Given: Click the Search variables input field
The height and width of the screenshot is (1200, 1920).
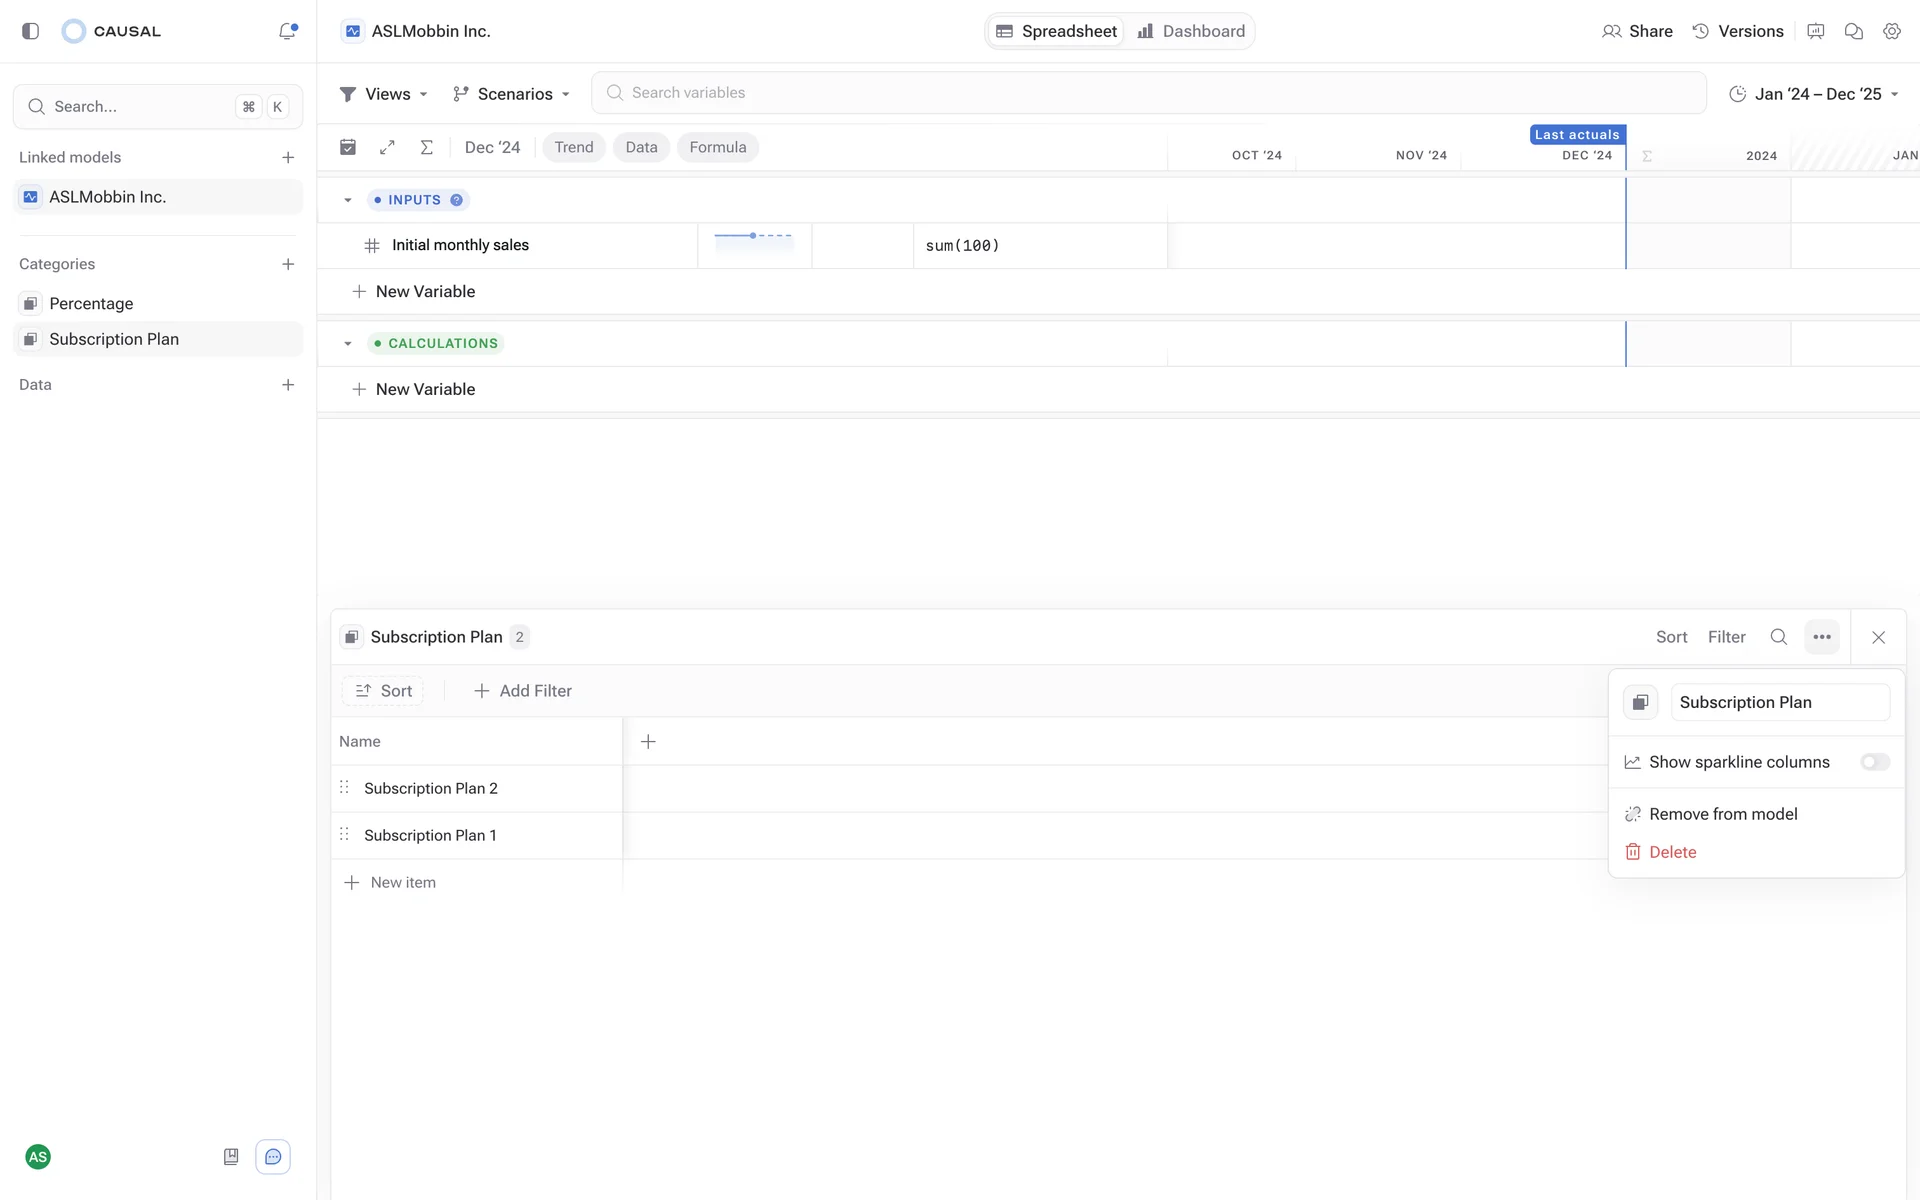Looking at the screenshot, I should click(1148, 93).
